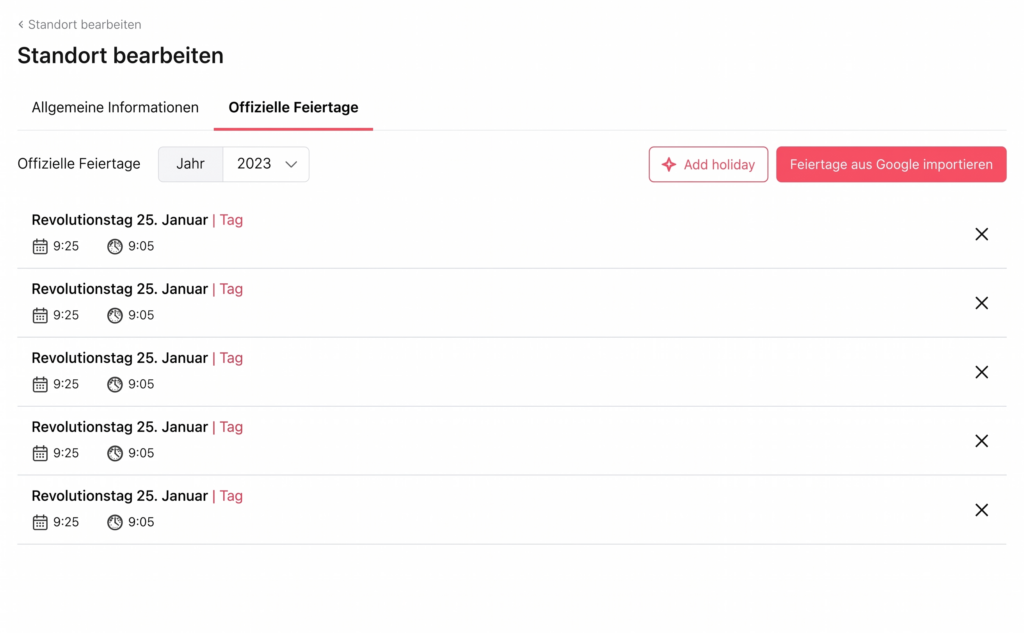
Task: Click the Standort bearbeiten breadcrumb link
Action: tap(85, 24)
